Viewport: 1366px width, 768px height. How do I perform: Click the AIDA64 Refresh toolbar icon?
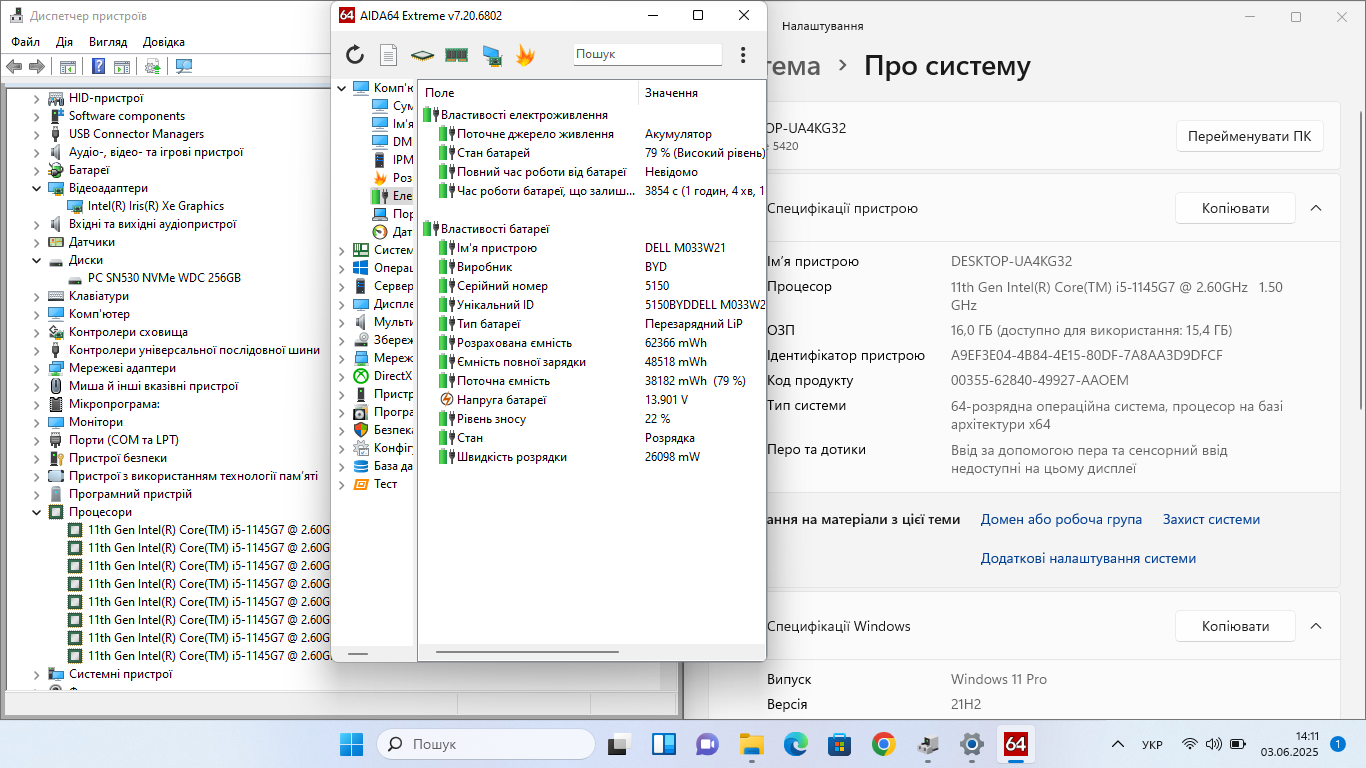(x=355, y=55)
